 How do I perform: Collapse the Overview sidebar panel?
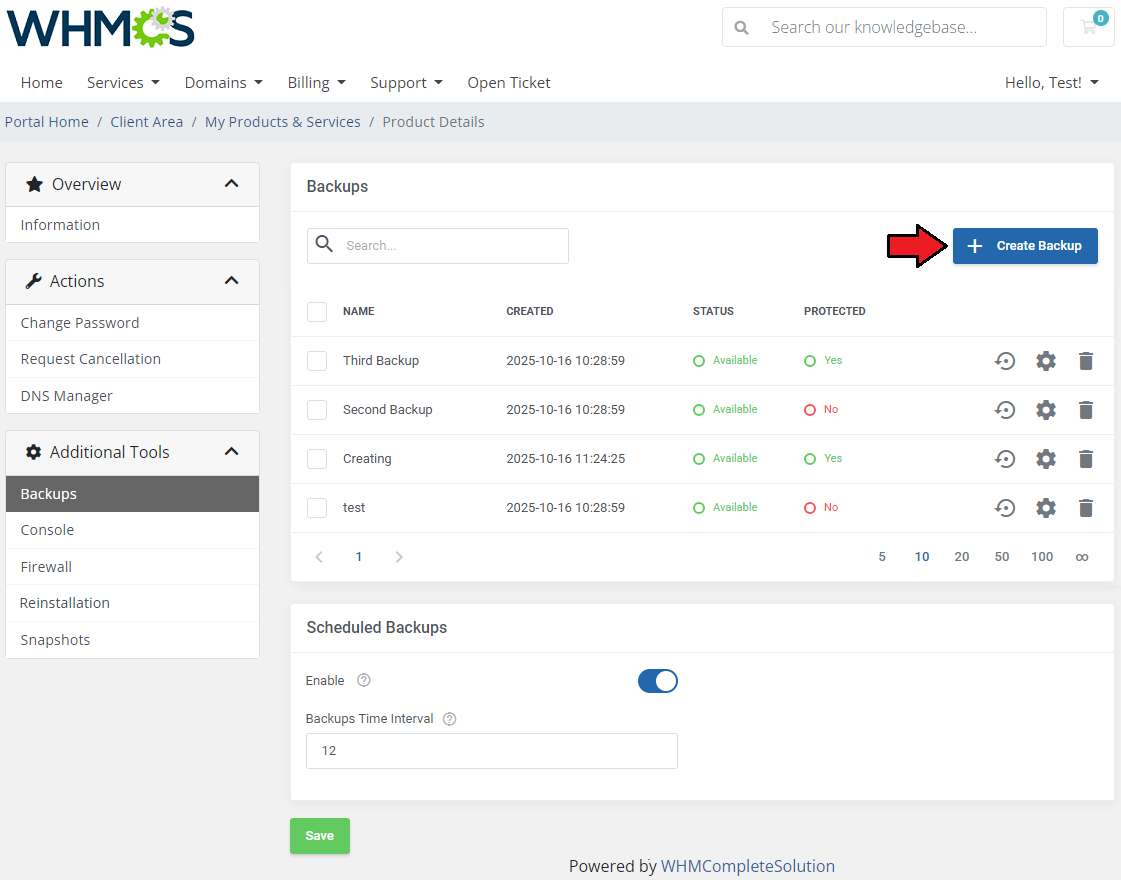click(x=231, y=184)
